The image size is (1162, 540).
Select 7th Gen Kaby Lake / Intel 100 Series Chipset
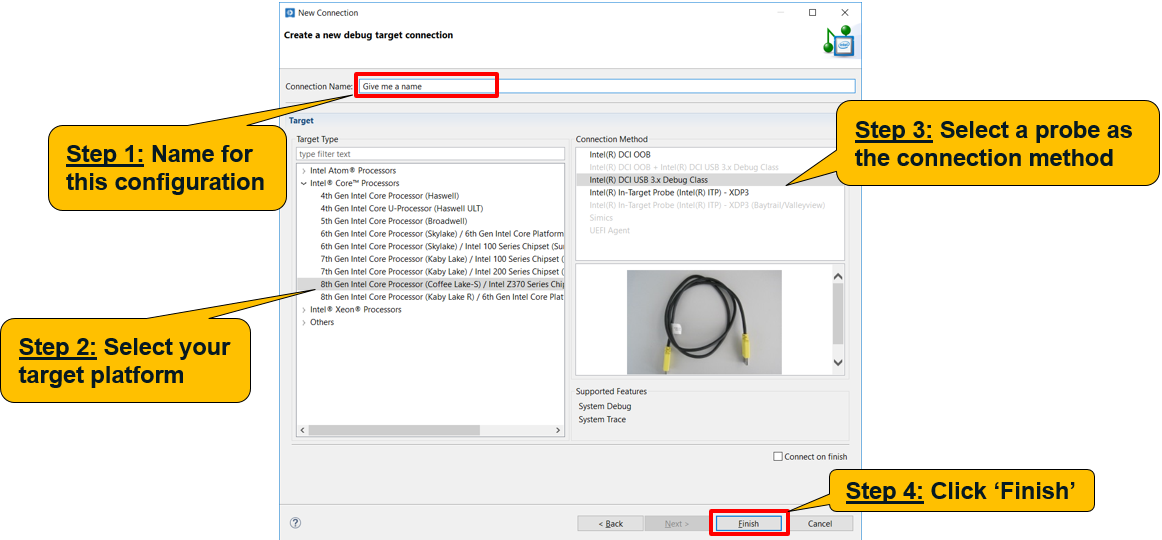coord(442,259)
